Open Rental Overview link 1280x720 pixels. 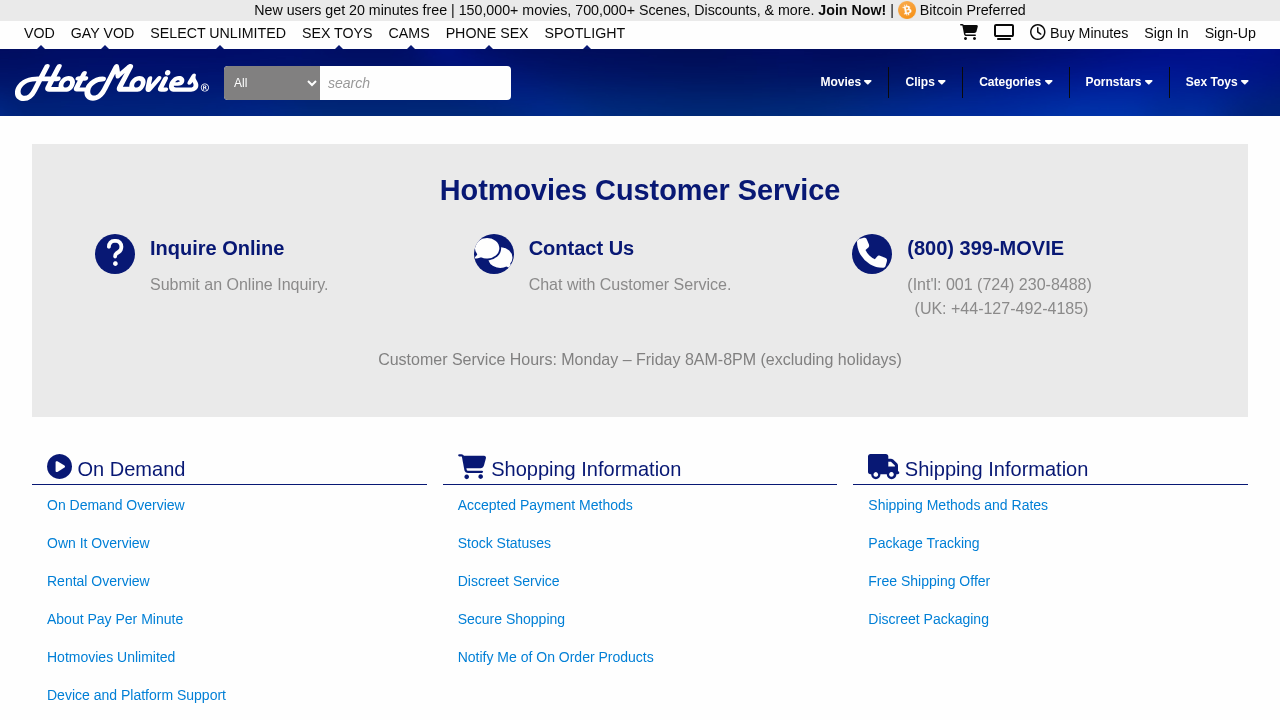98,581
